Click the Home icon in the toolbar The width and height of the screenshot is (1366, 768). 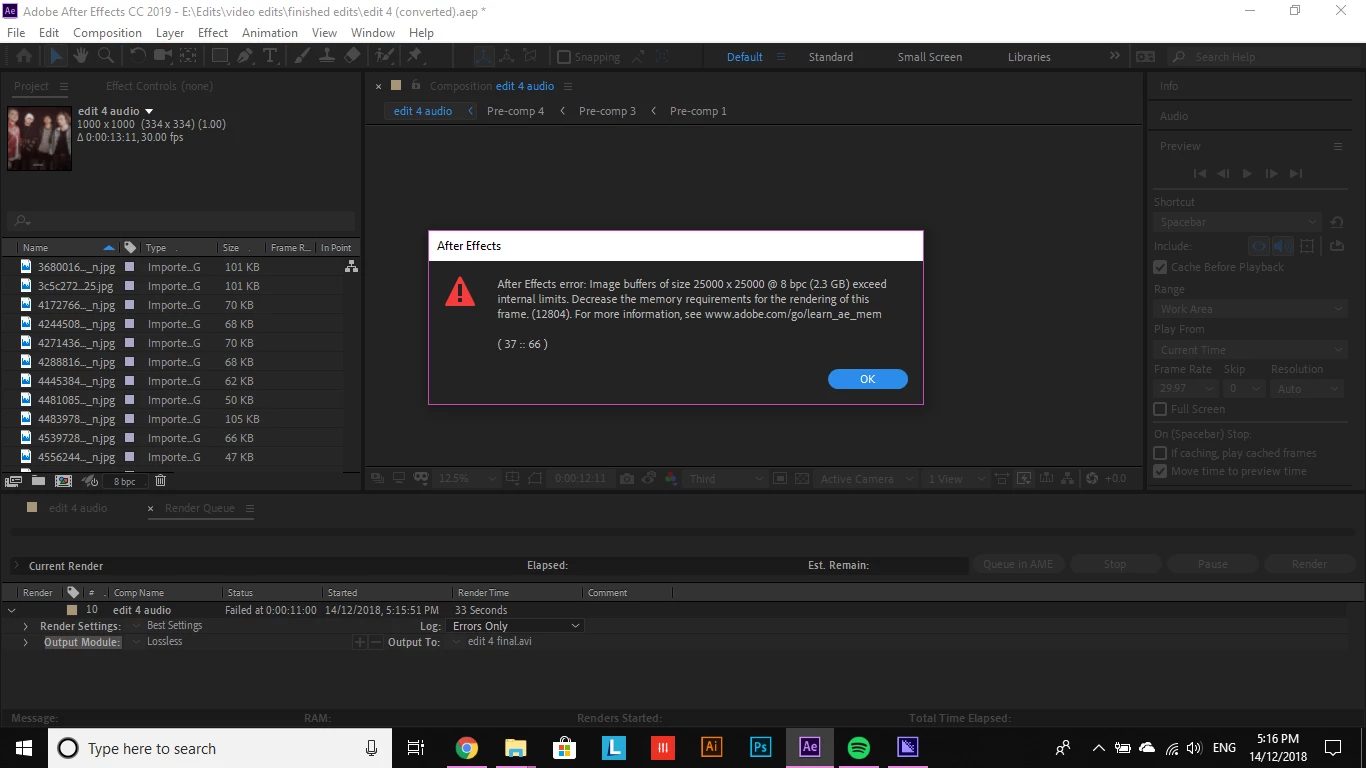24,57
